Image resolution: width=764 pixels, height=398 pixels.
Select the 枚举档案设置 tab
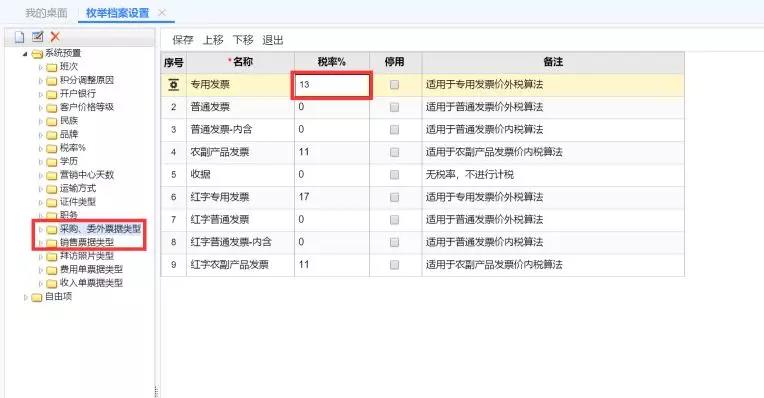pyautogui.click(x=117, y=13)
